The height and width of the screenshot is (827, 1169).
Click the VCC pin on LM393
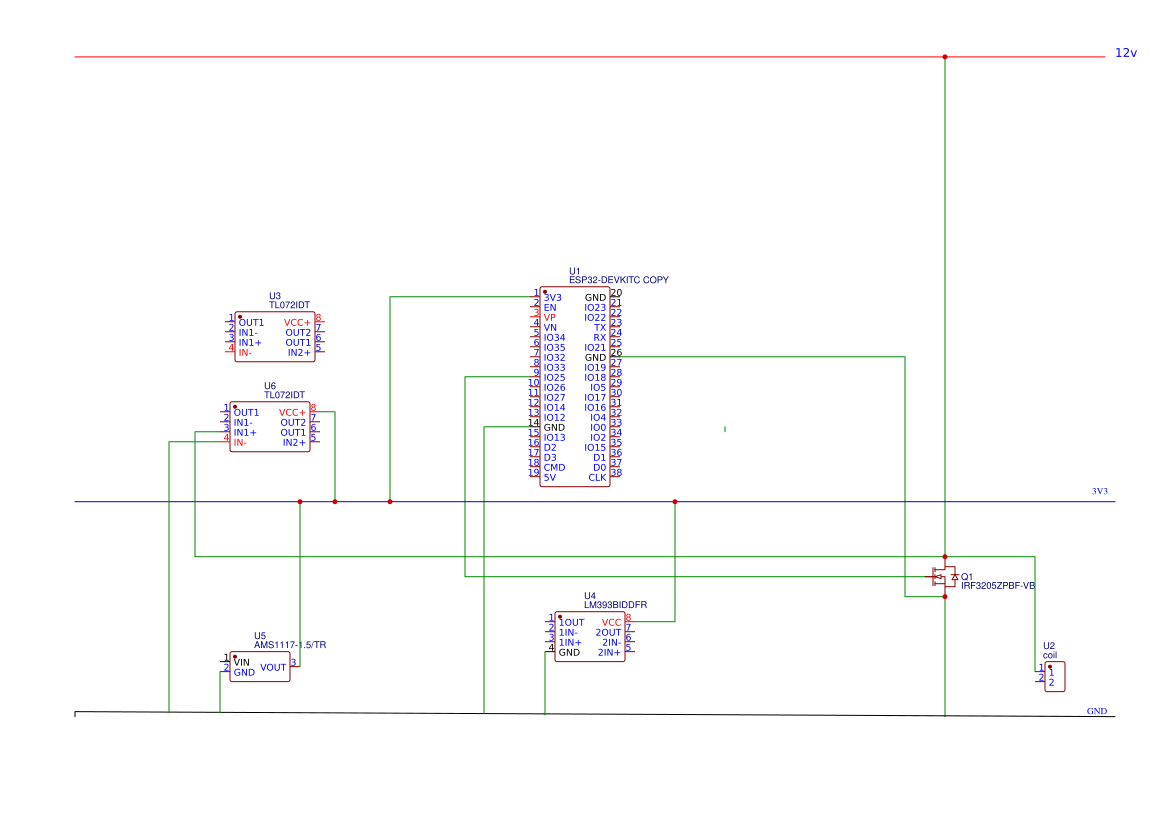click(611, 623)
